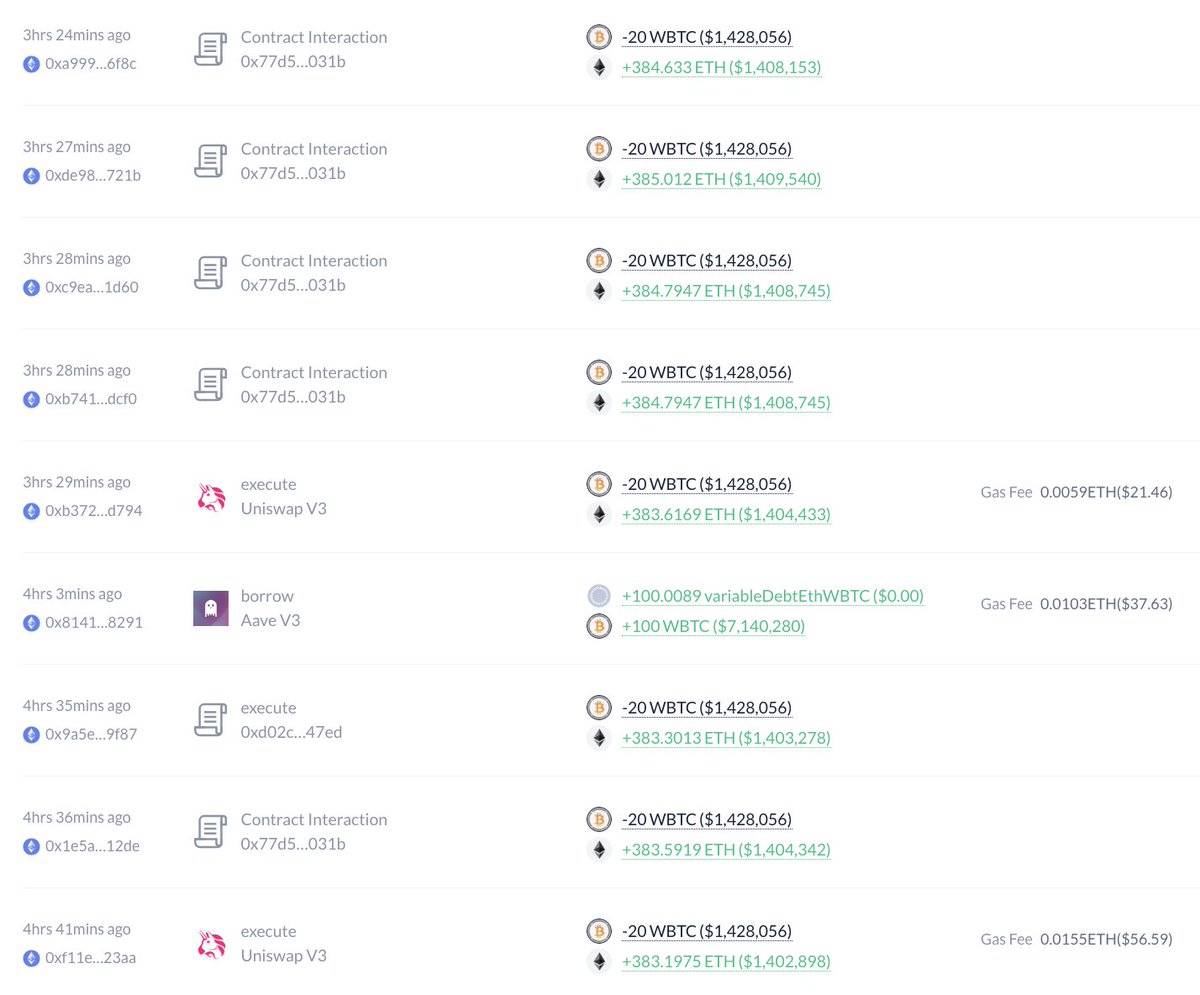
Task: Click the Uniswap unicorn icon at 4hrs 41mins
Action: click(210, 944)
